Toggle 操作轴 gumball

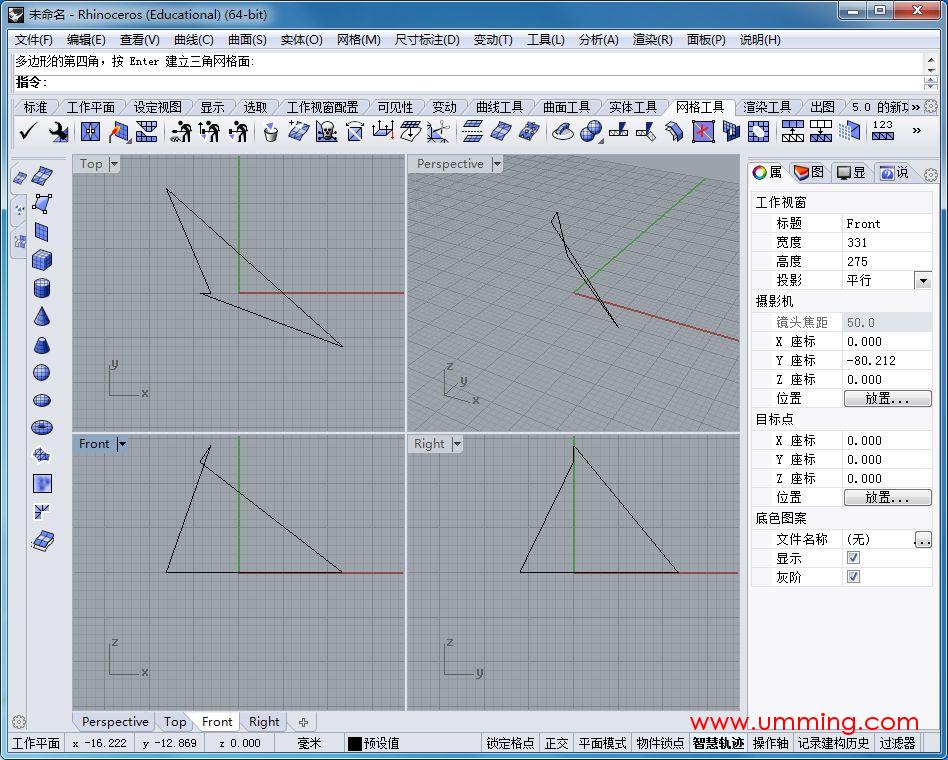pyautogui.click(x=770, y=743)
